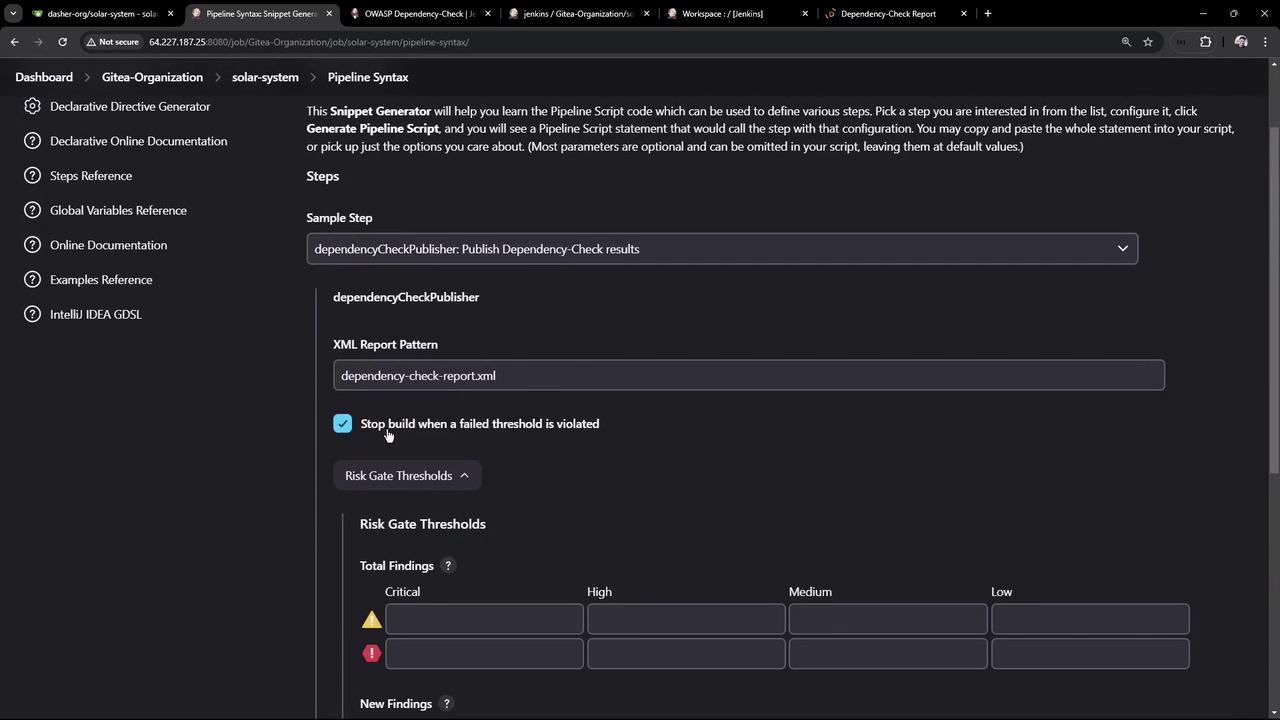The height and width of the screenshot is (720, 1280).
Task: Open Declarative Directive Generator gear icon
Action: point(32,106)
